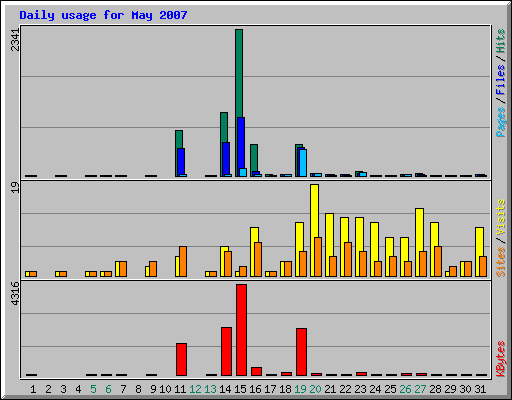
Task: Click the "Daily usage for May 2007" title
Action: [x=103, y=15]
